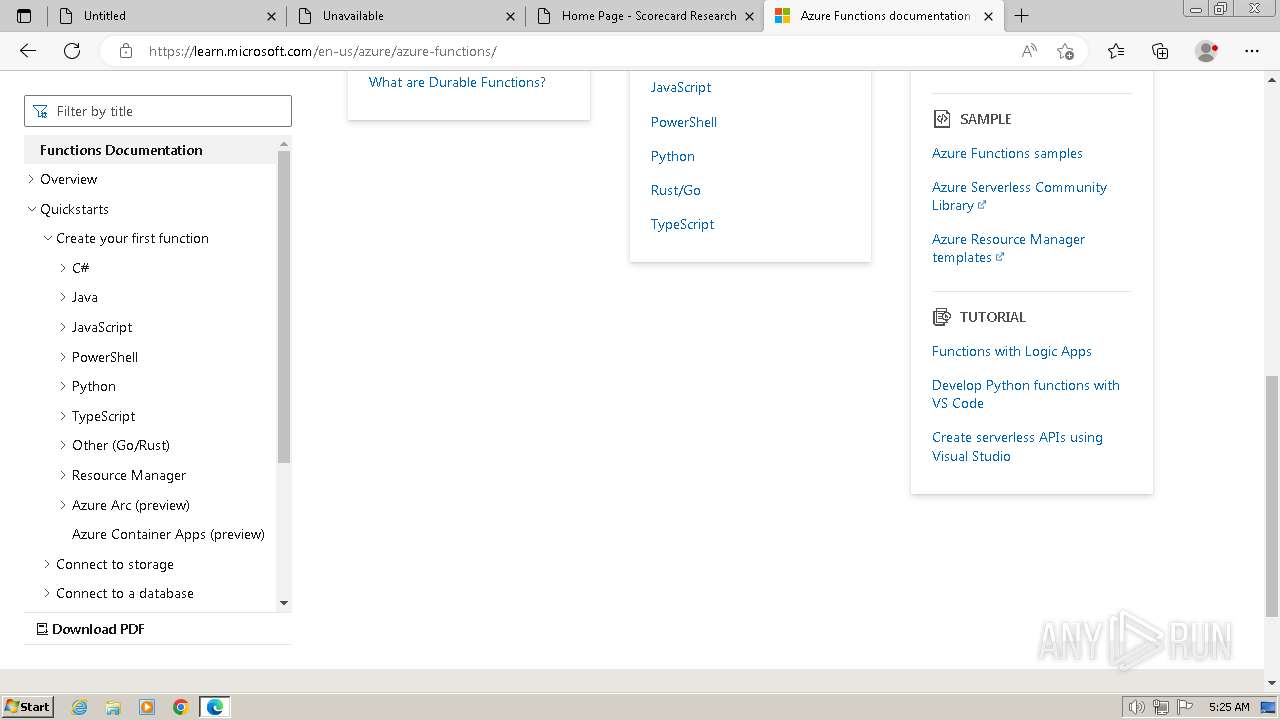This screenshot has height=720, width=1280.
Task: Open Azure Resource Manager templates link
Action: [1008, 248]
